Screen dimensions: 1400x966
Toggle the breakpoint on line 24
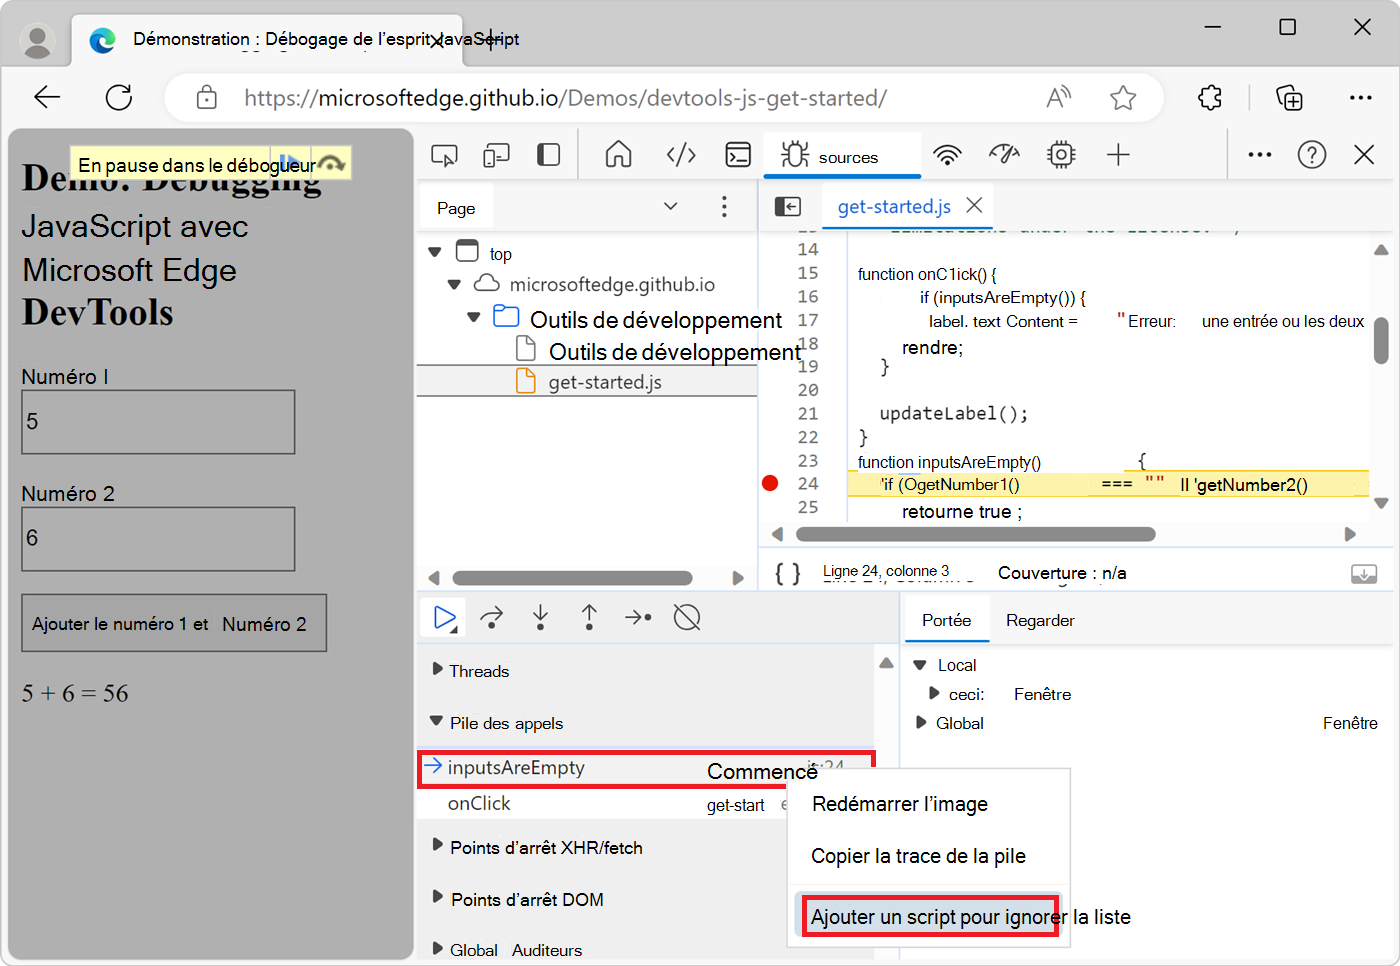[x=770, y=484]
